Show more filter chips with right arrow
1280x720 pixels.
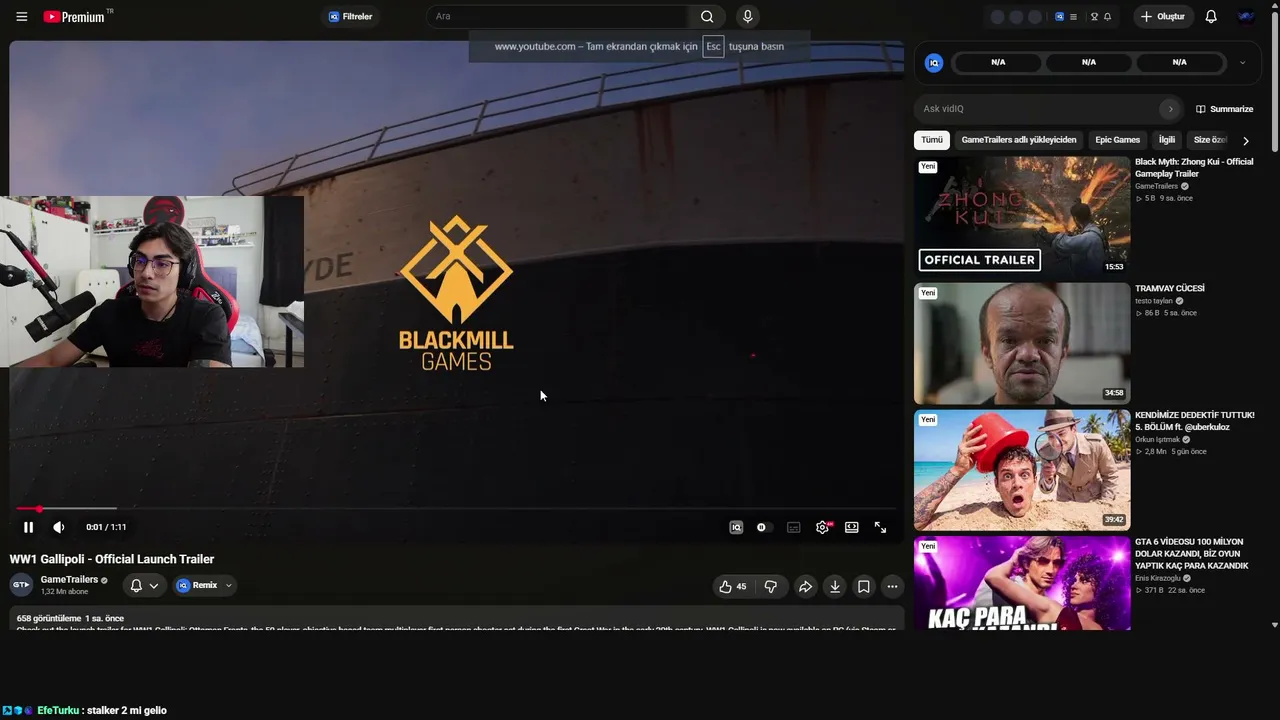(1245, 141)
